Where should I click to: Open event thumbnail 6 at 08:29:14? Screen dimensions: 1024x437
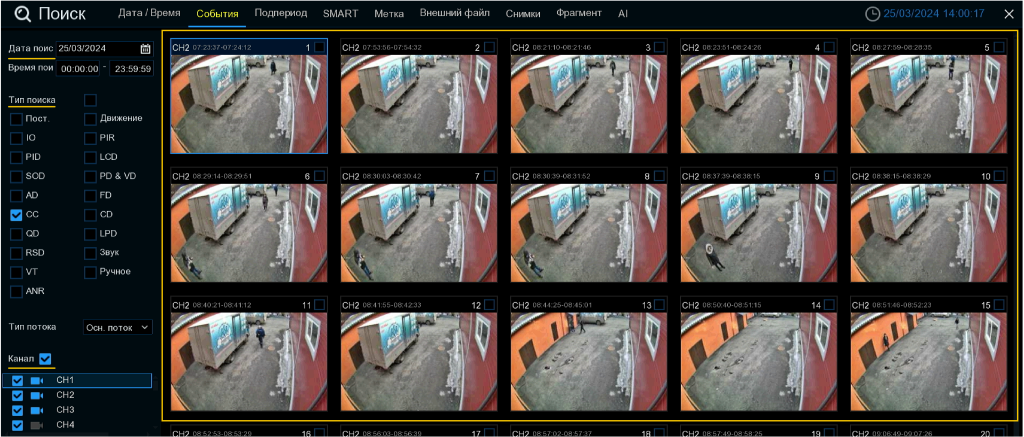coord(249,233)
